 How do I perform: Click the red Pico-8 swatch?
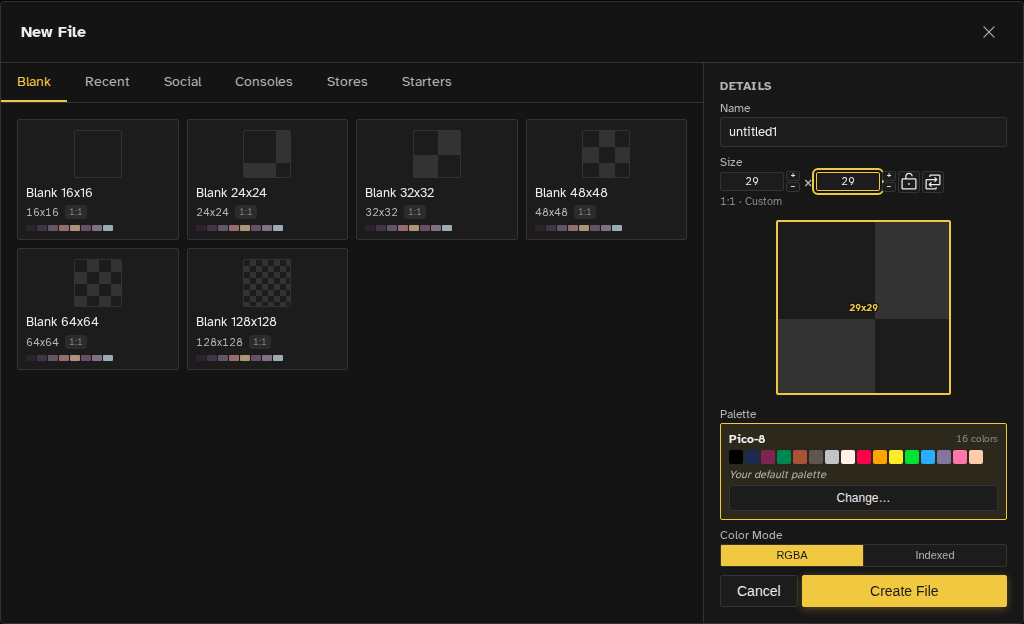(x=863, y=457)
